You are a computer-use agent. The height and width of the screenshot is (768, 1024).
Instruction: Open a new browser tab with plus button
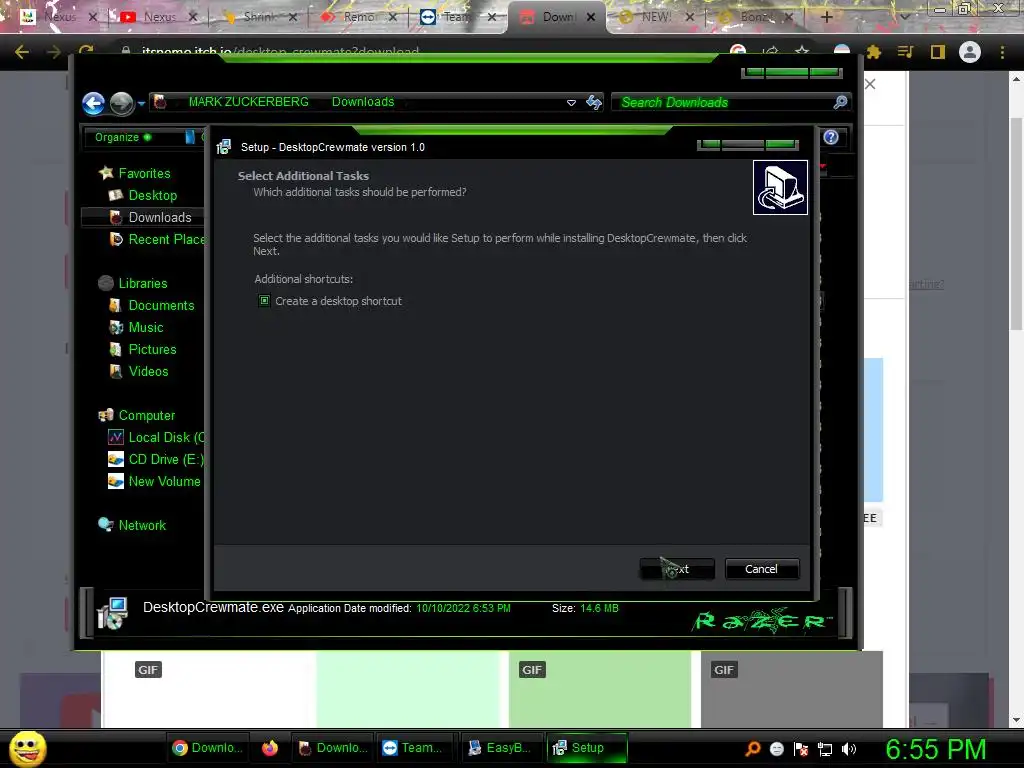click(x=826, y=17)
